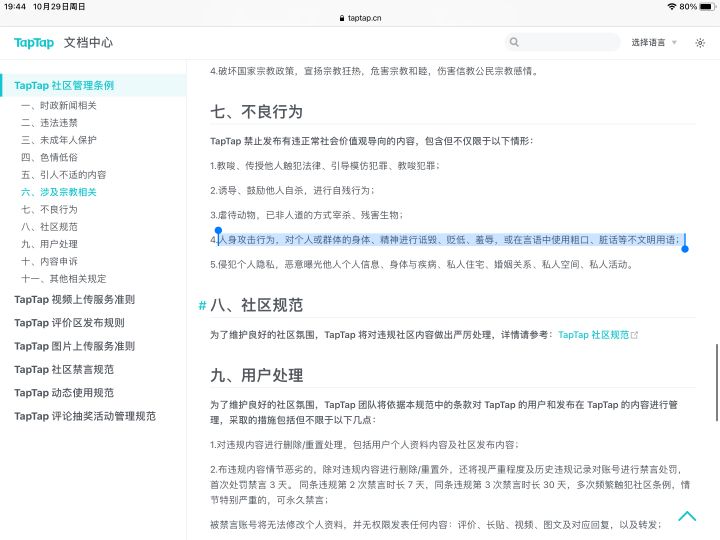
Task: Go to 一、时政新闻相关 section
Action: [59, 106]
